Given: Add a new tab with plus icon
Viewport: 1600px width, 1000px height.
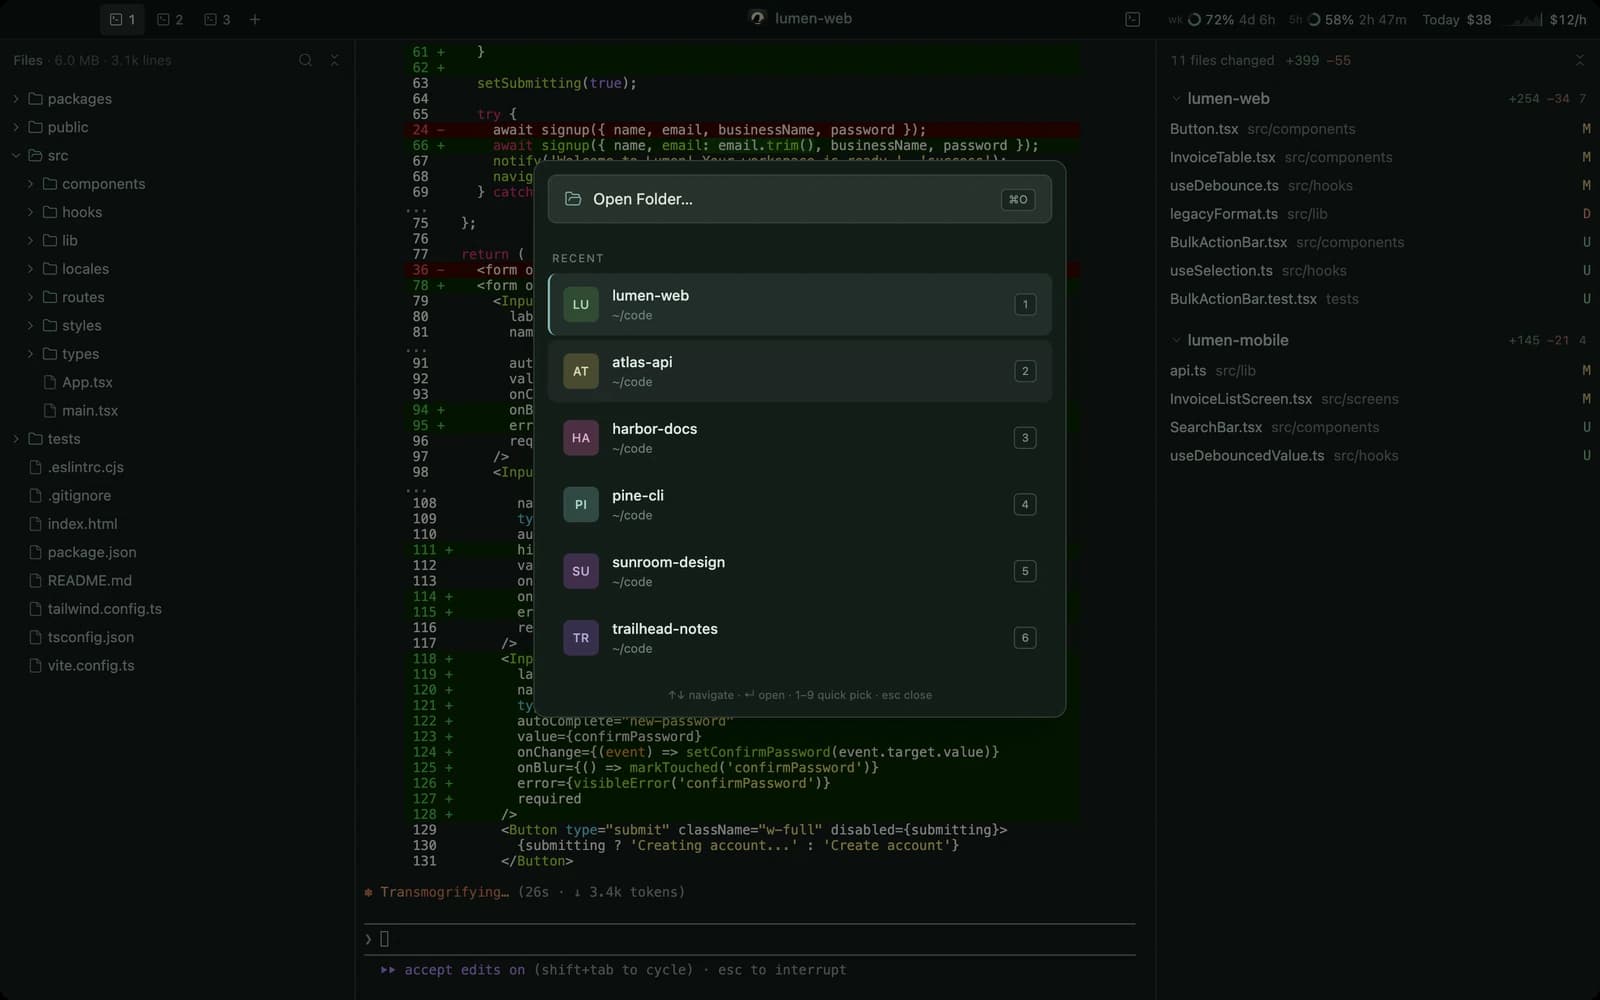Looking at the screenshot, I should (255, 19).
